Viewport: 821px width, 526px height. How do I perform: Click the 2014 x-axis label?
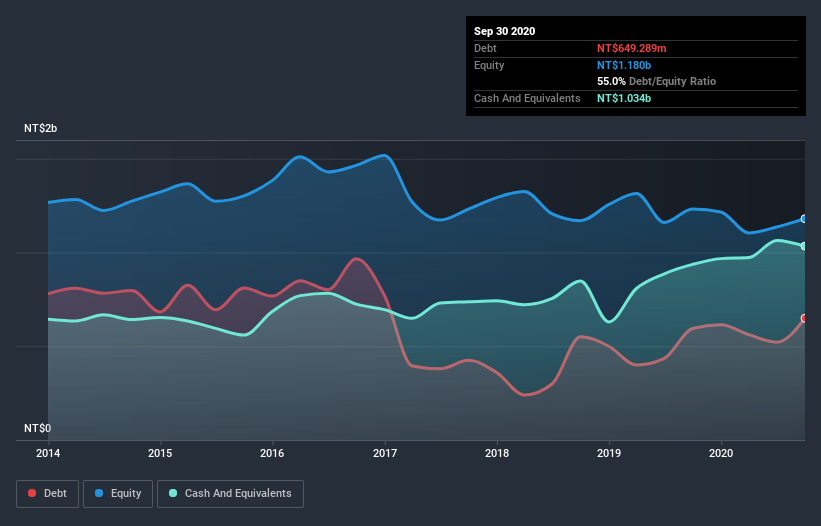(48, 453)
